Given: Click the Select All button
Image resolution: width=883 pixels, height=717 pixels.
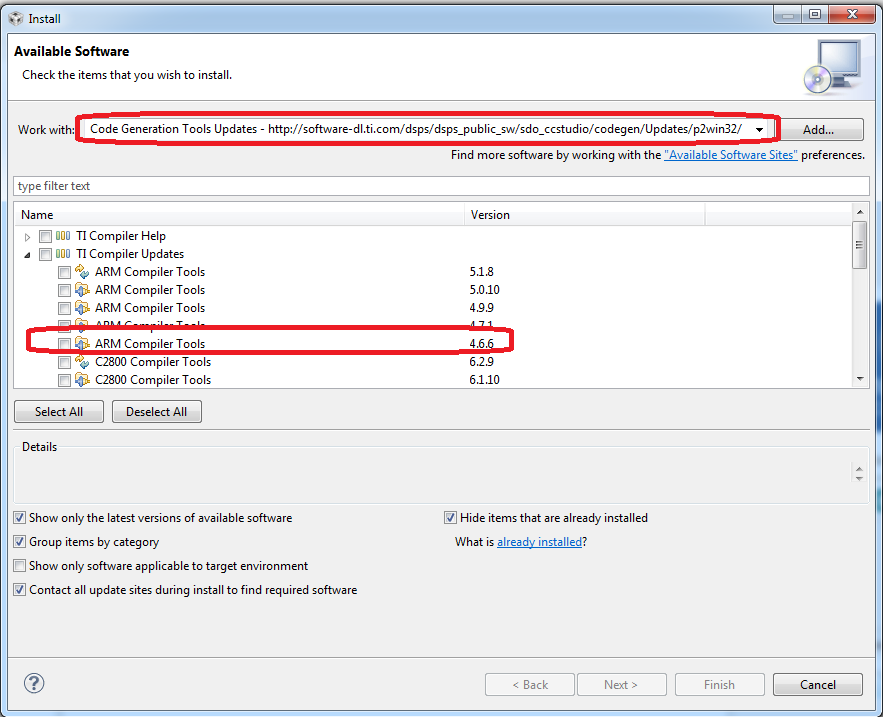Looking at the screenshot, I should 59,412.
